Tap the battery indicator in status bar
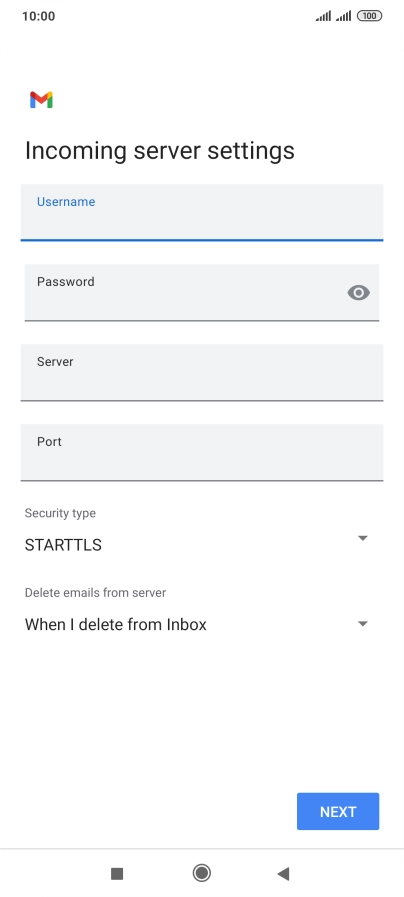The image size is (404, 897). 369,16
